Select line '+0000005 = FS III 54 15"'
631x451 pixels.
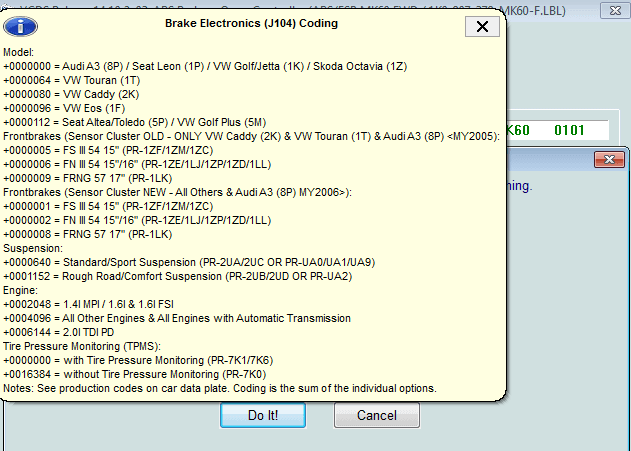point(108,150)
